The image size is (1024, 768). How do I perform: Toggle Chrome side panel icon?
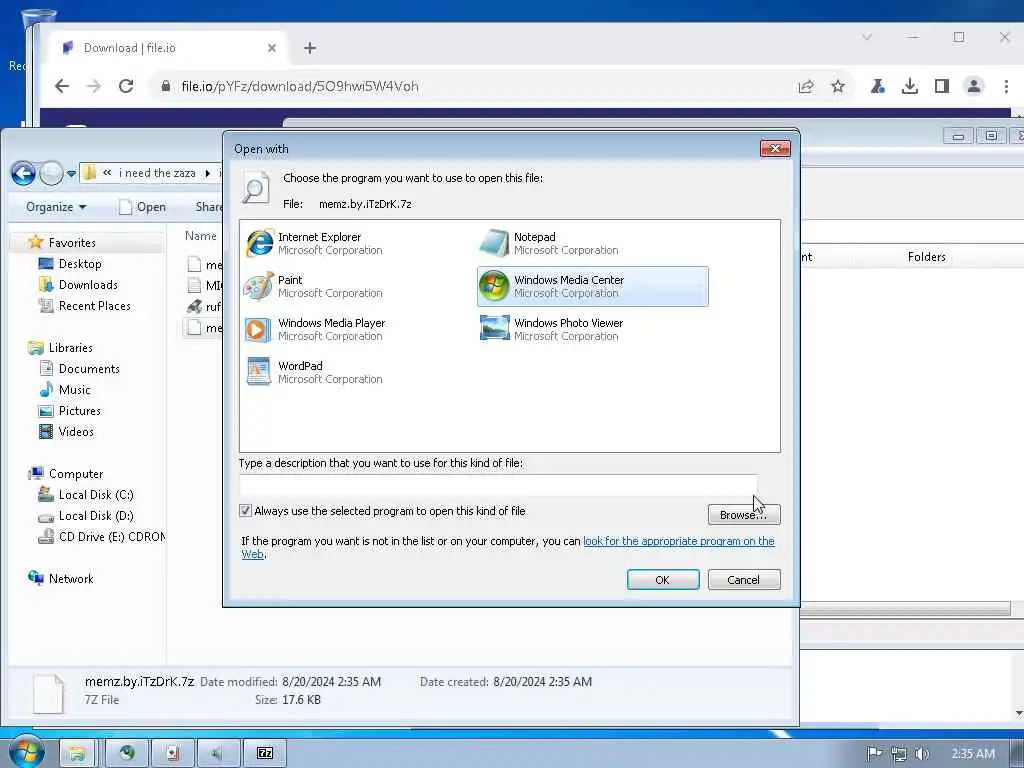[x=942, y=86]
